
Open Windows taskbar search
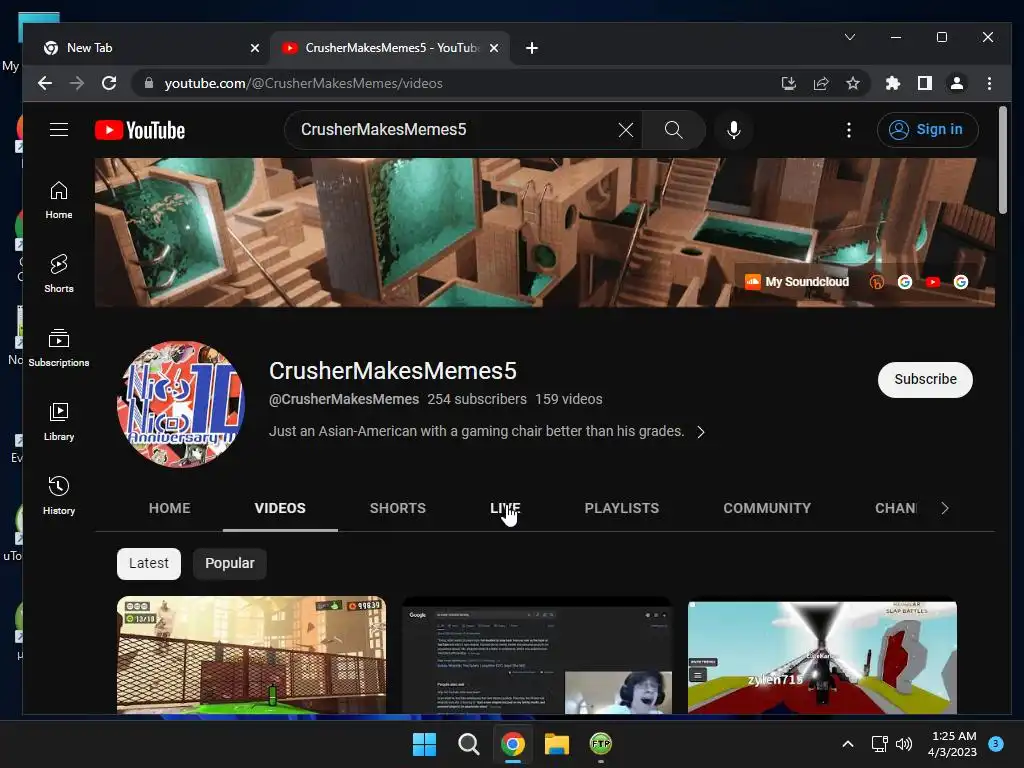point(468,744)
